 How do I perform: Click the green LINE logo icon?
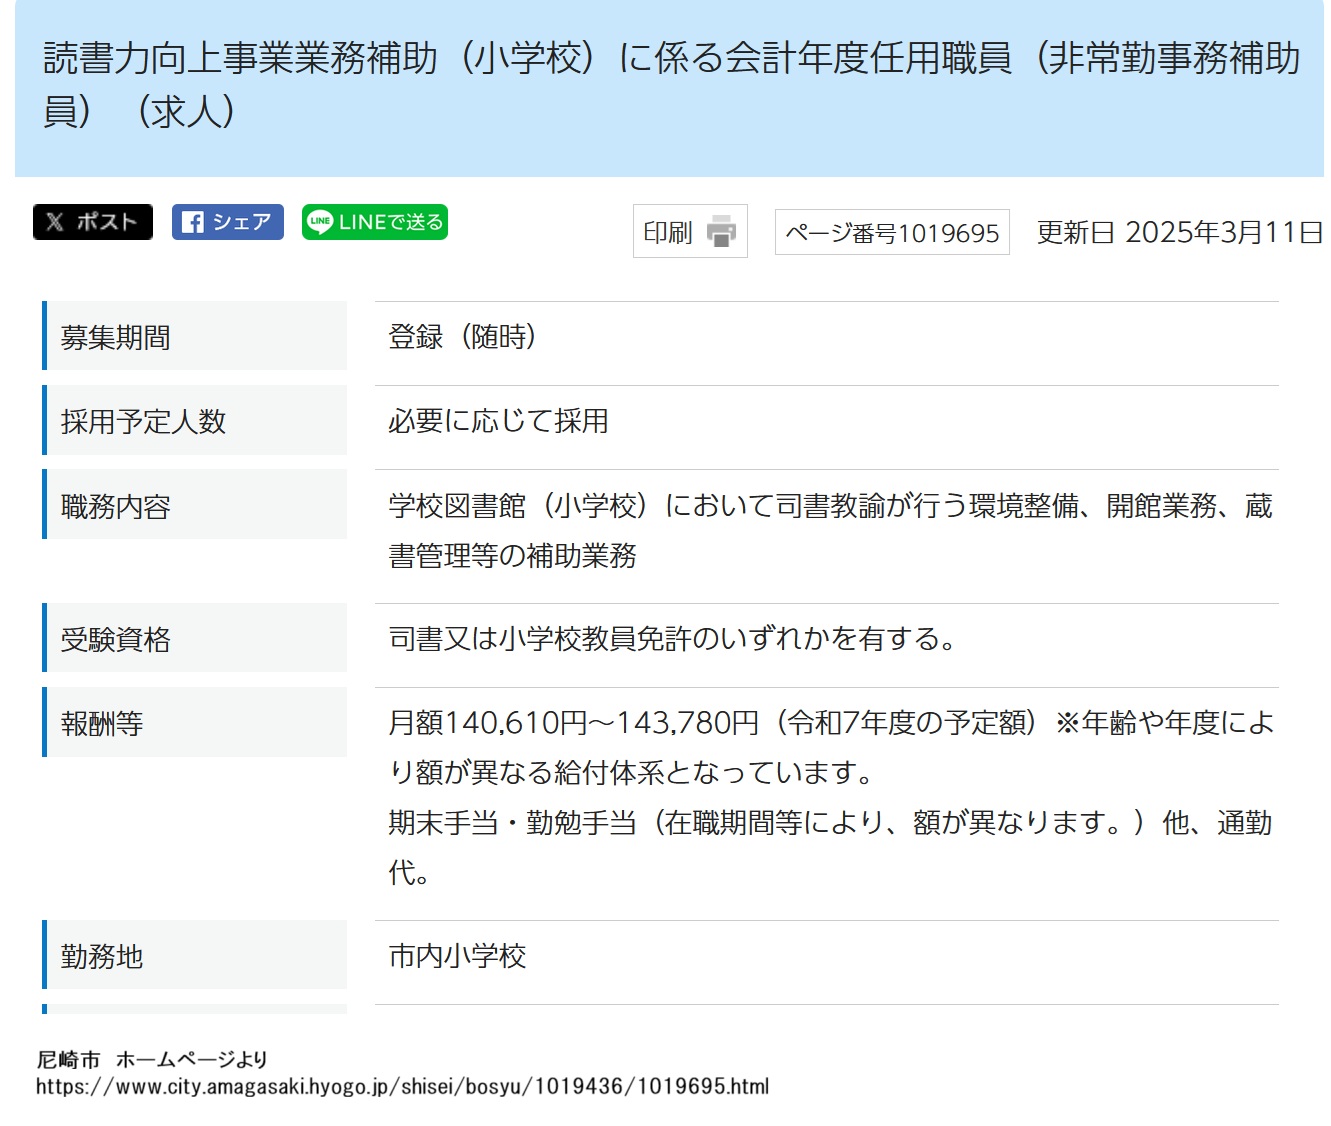[x=320, y=222]
